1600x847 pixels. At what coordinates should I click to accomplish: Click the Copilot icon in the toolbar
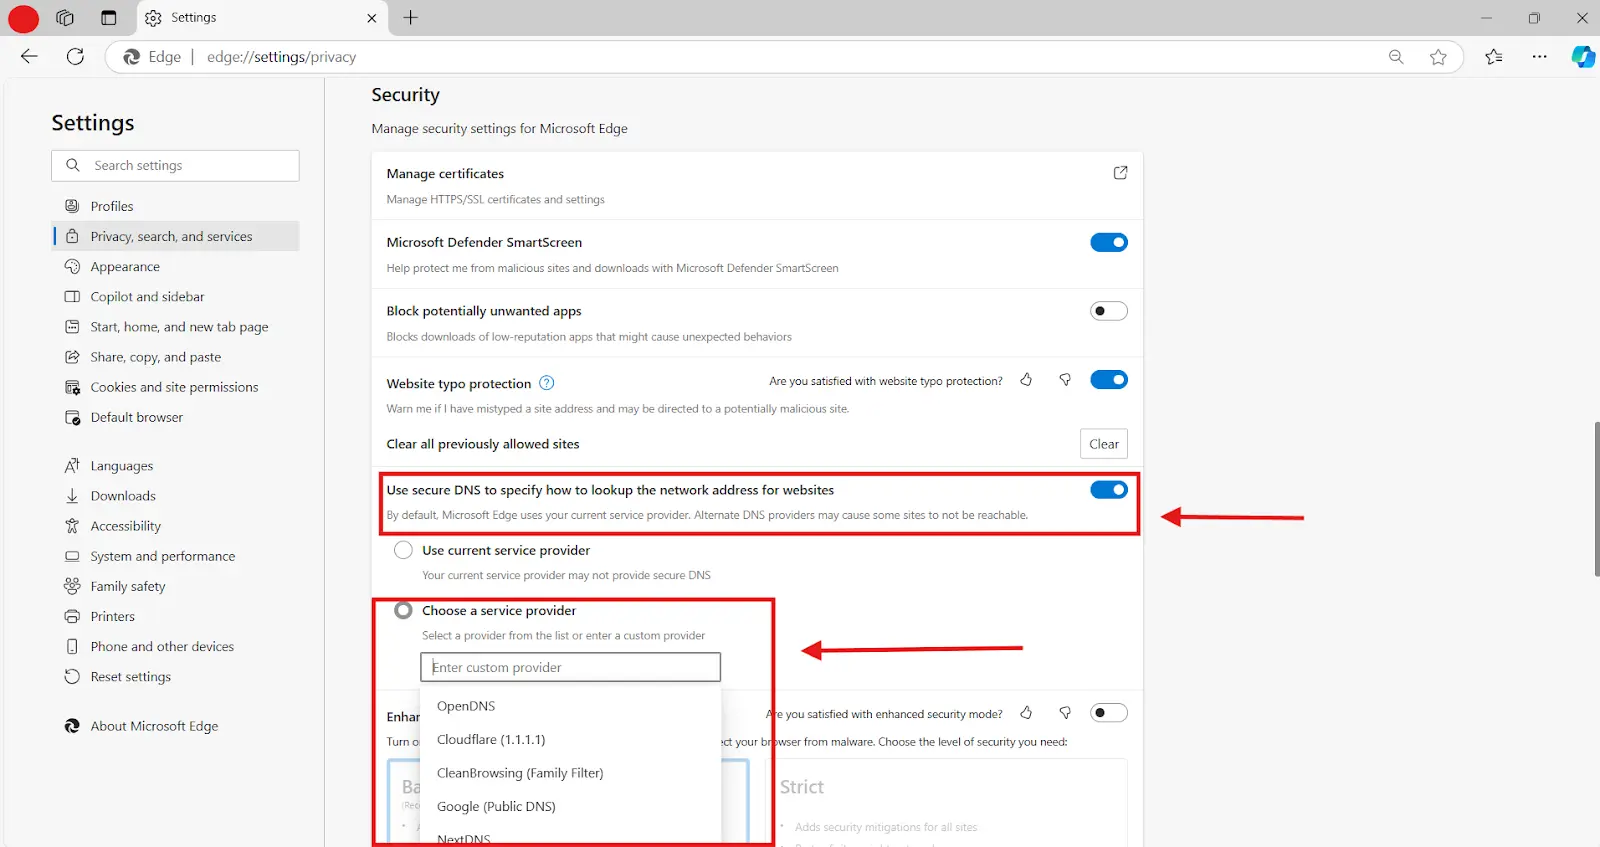[1582, 57]
